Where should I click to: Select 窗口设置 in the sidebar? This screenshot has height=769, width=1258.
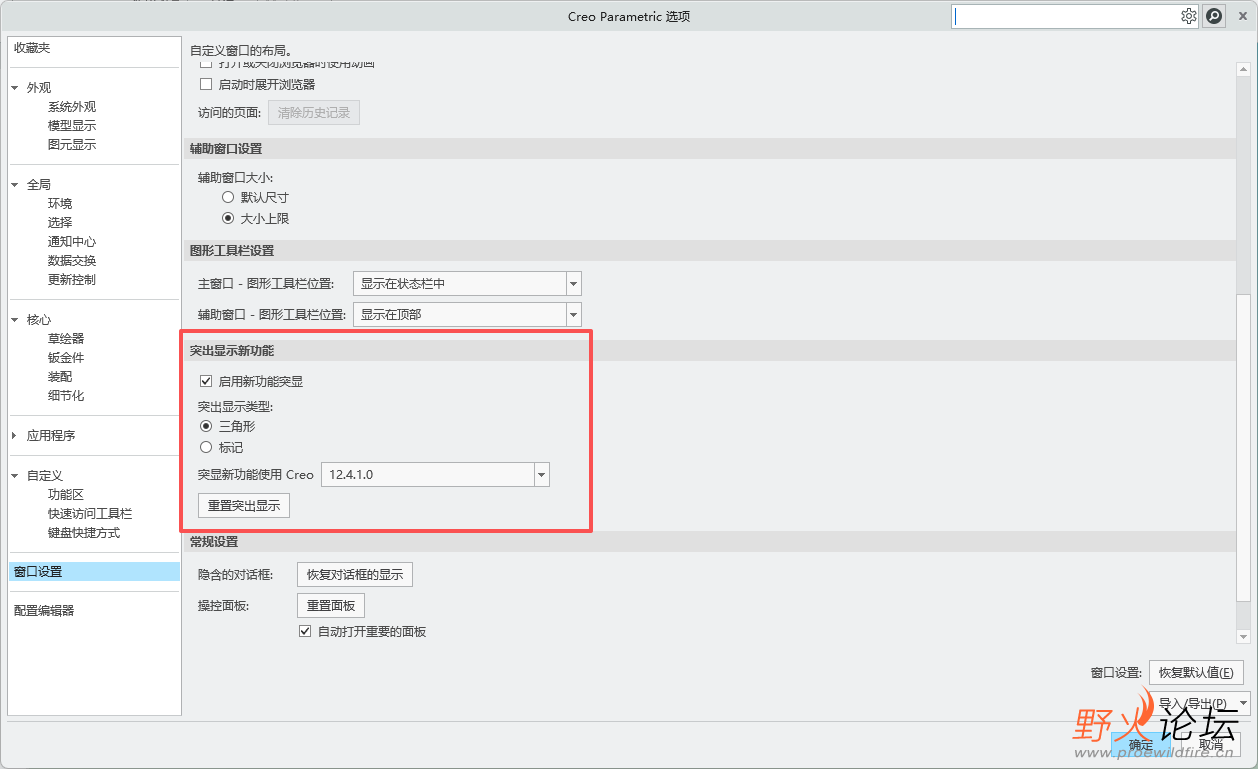[94, 572]
